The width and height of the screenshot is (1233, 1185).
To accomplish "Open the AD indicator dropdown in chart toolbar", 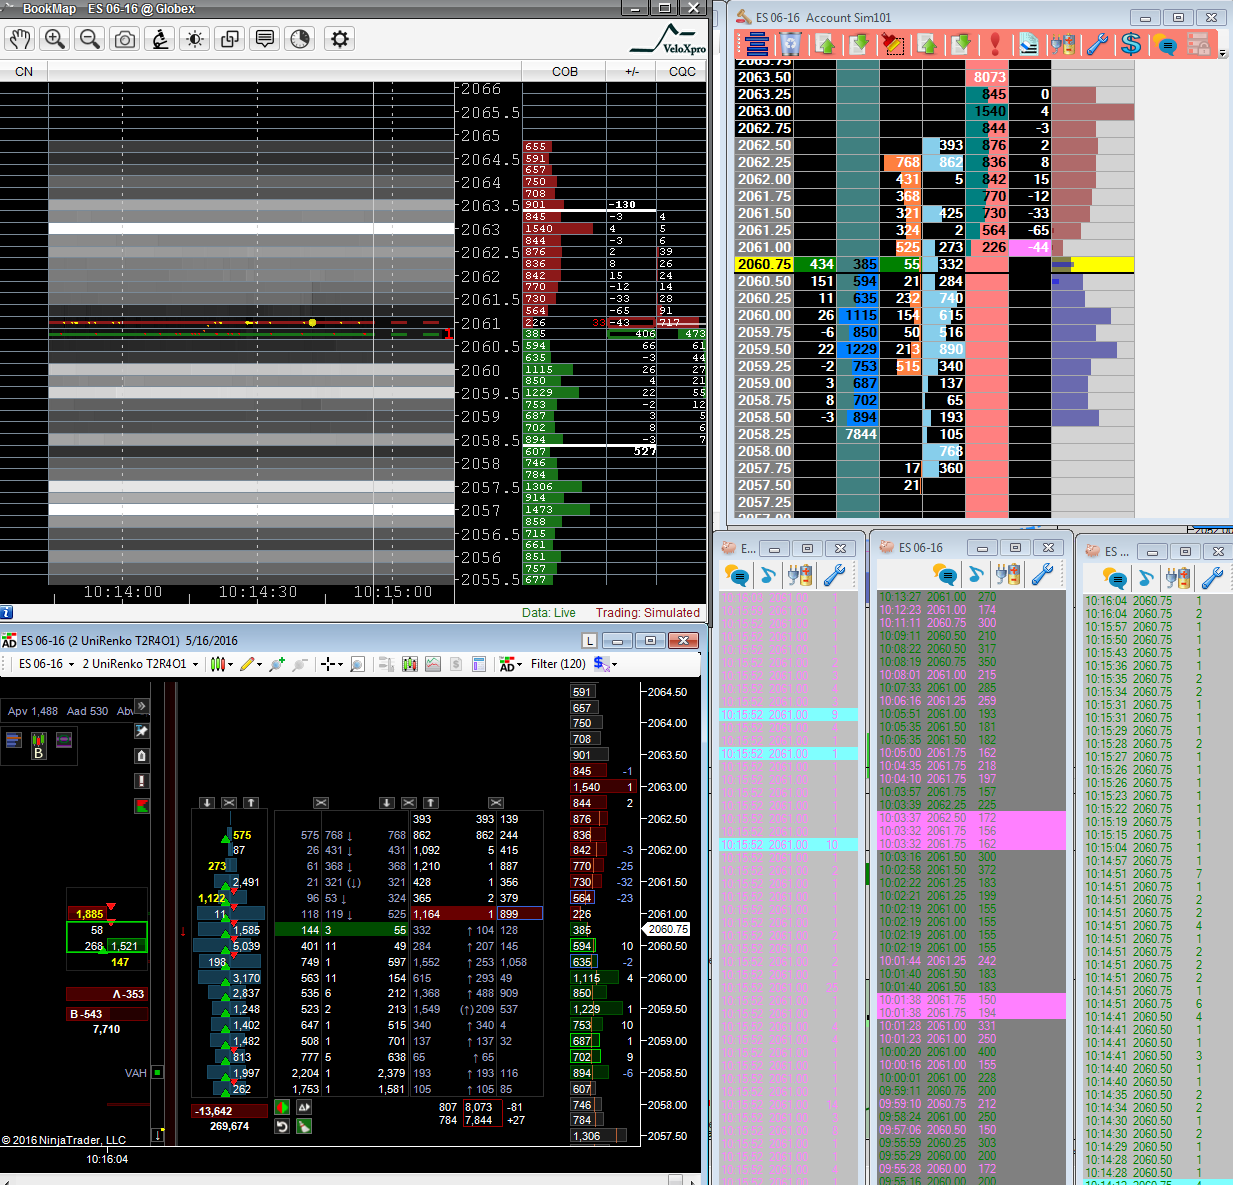I will (510, 664).
